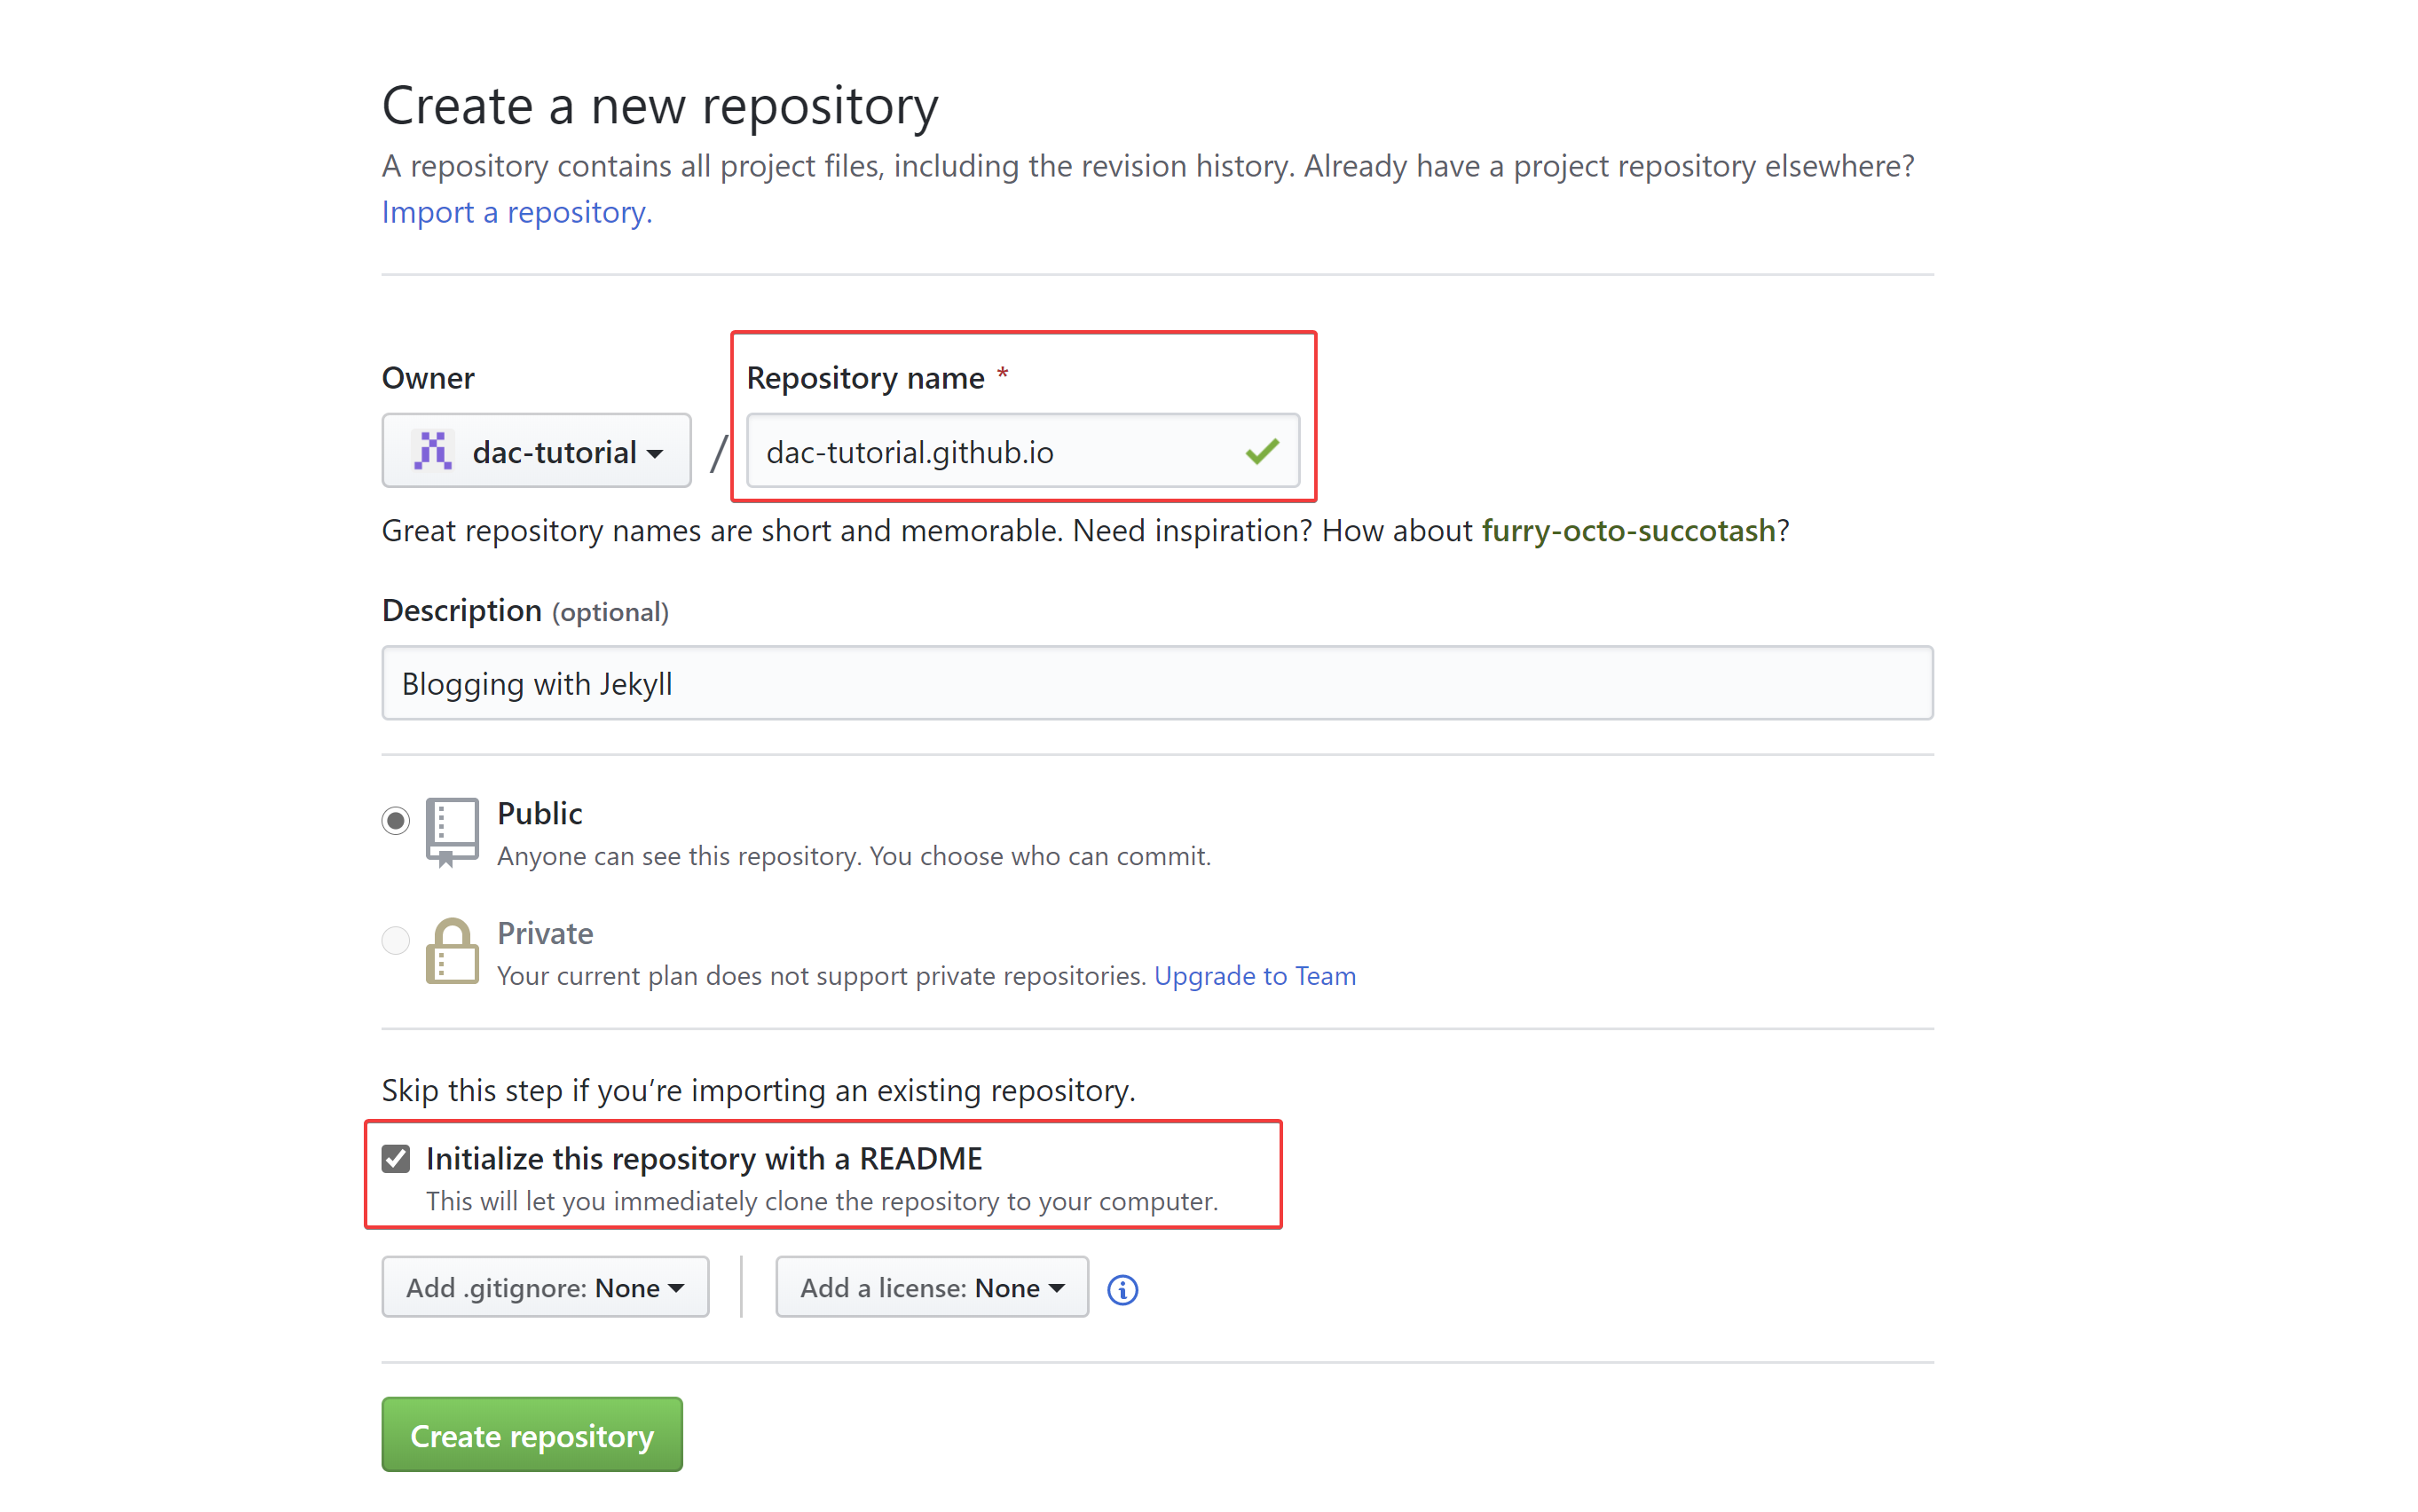The width and height of the screenshot is (2418, 1512).
Task: Focus the Repository name input field
Action: coord(1023,451)
